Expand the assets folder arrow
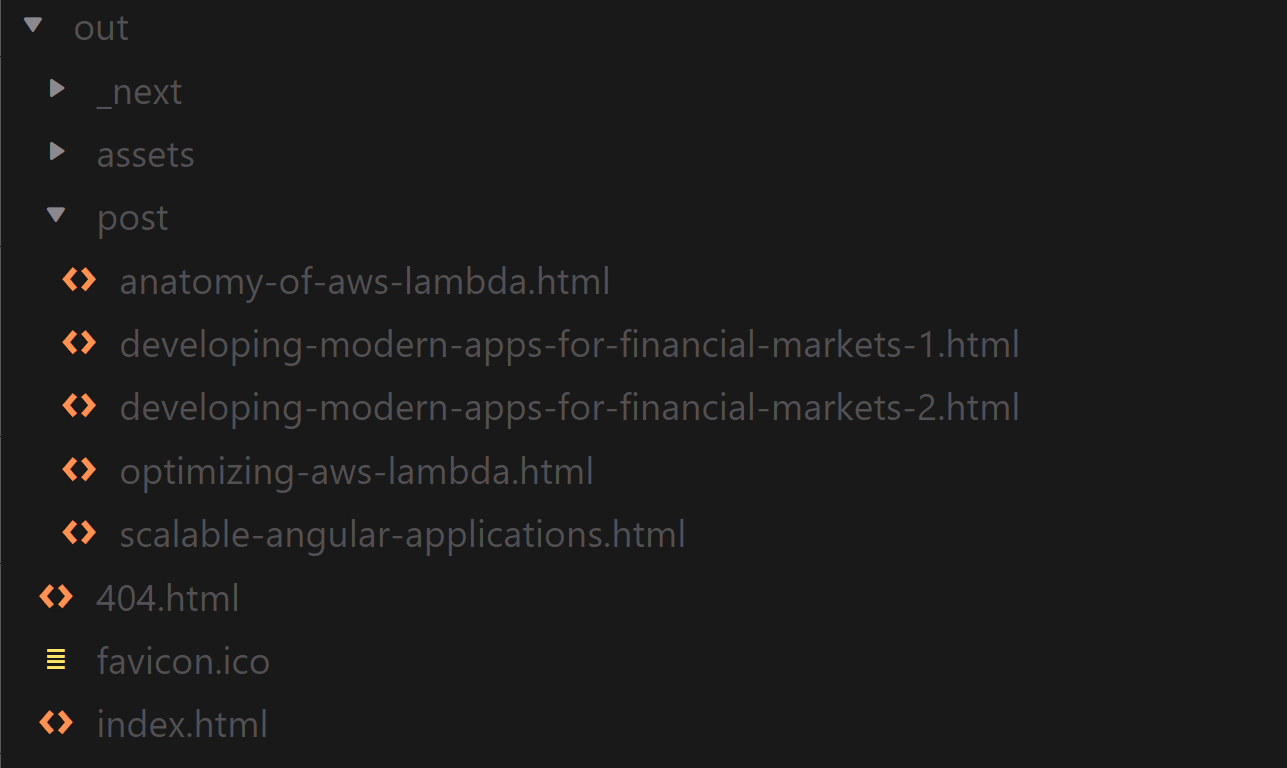 pyautogui.click(x=57, y=152)
